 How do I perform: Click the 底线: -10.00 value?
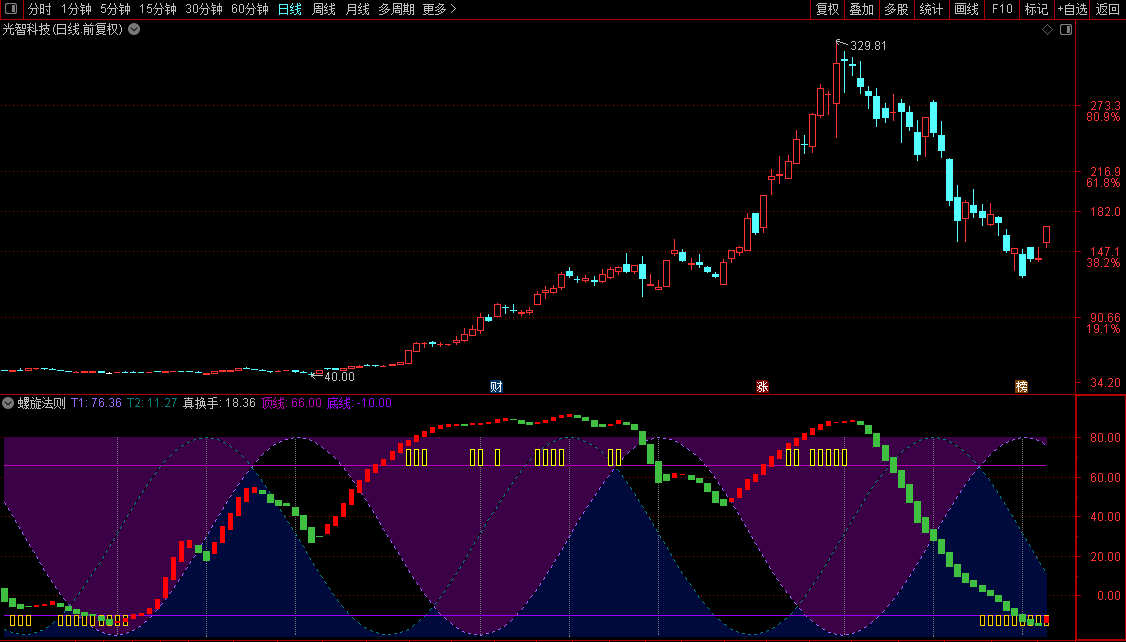(360, 403)
